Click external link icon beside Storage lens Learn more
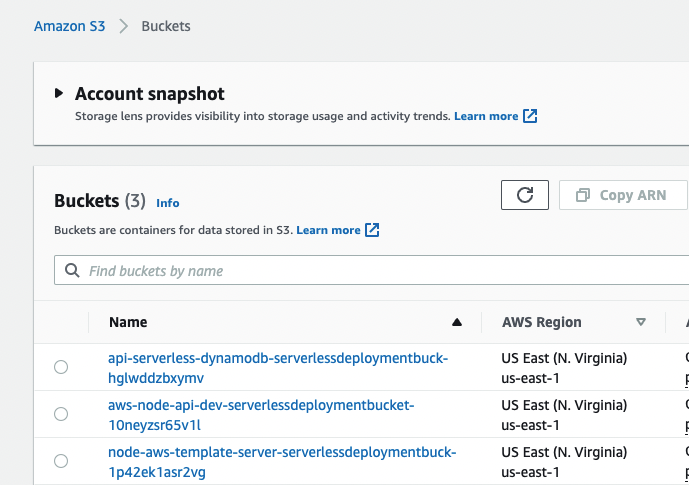Viewport: 689px width, 485px height. click(x=530, y=116)
